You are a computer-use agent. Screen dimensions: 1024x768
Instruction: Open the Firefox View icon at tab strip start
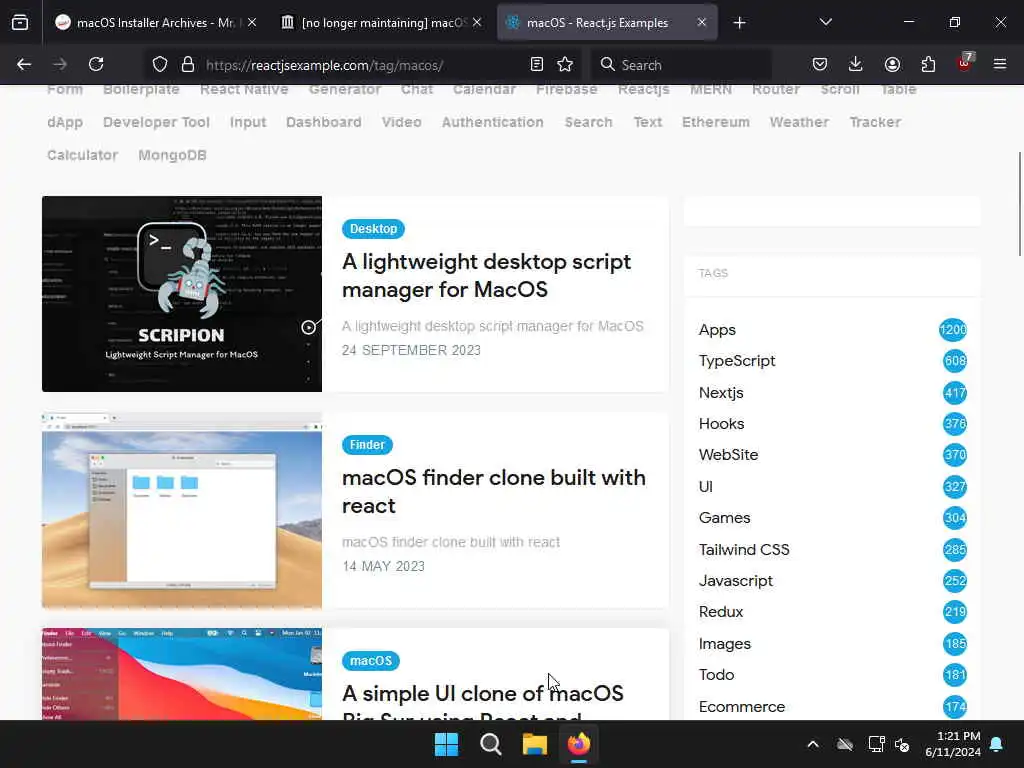click(20, 23)
